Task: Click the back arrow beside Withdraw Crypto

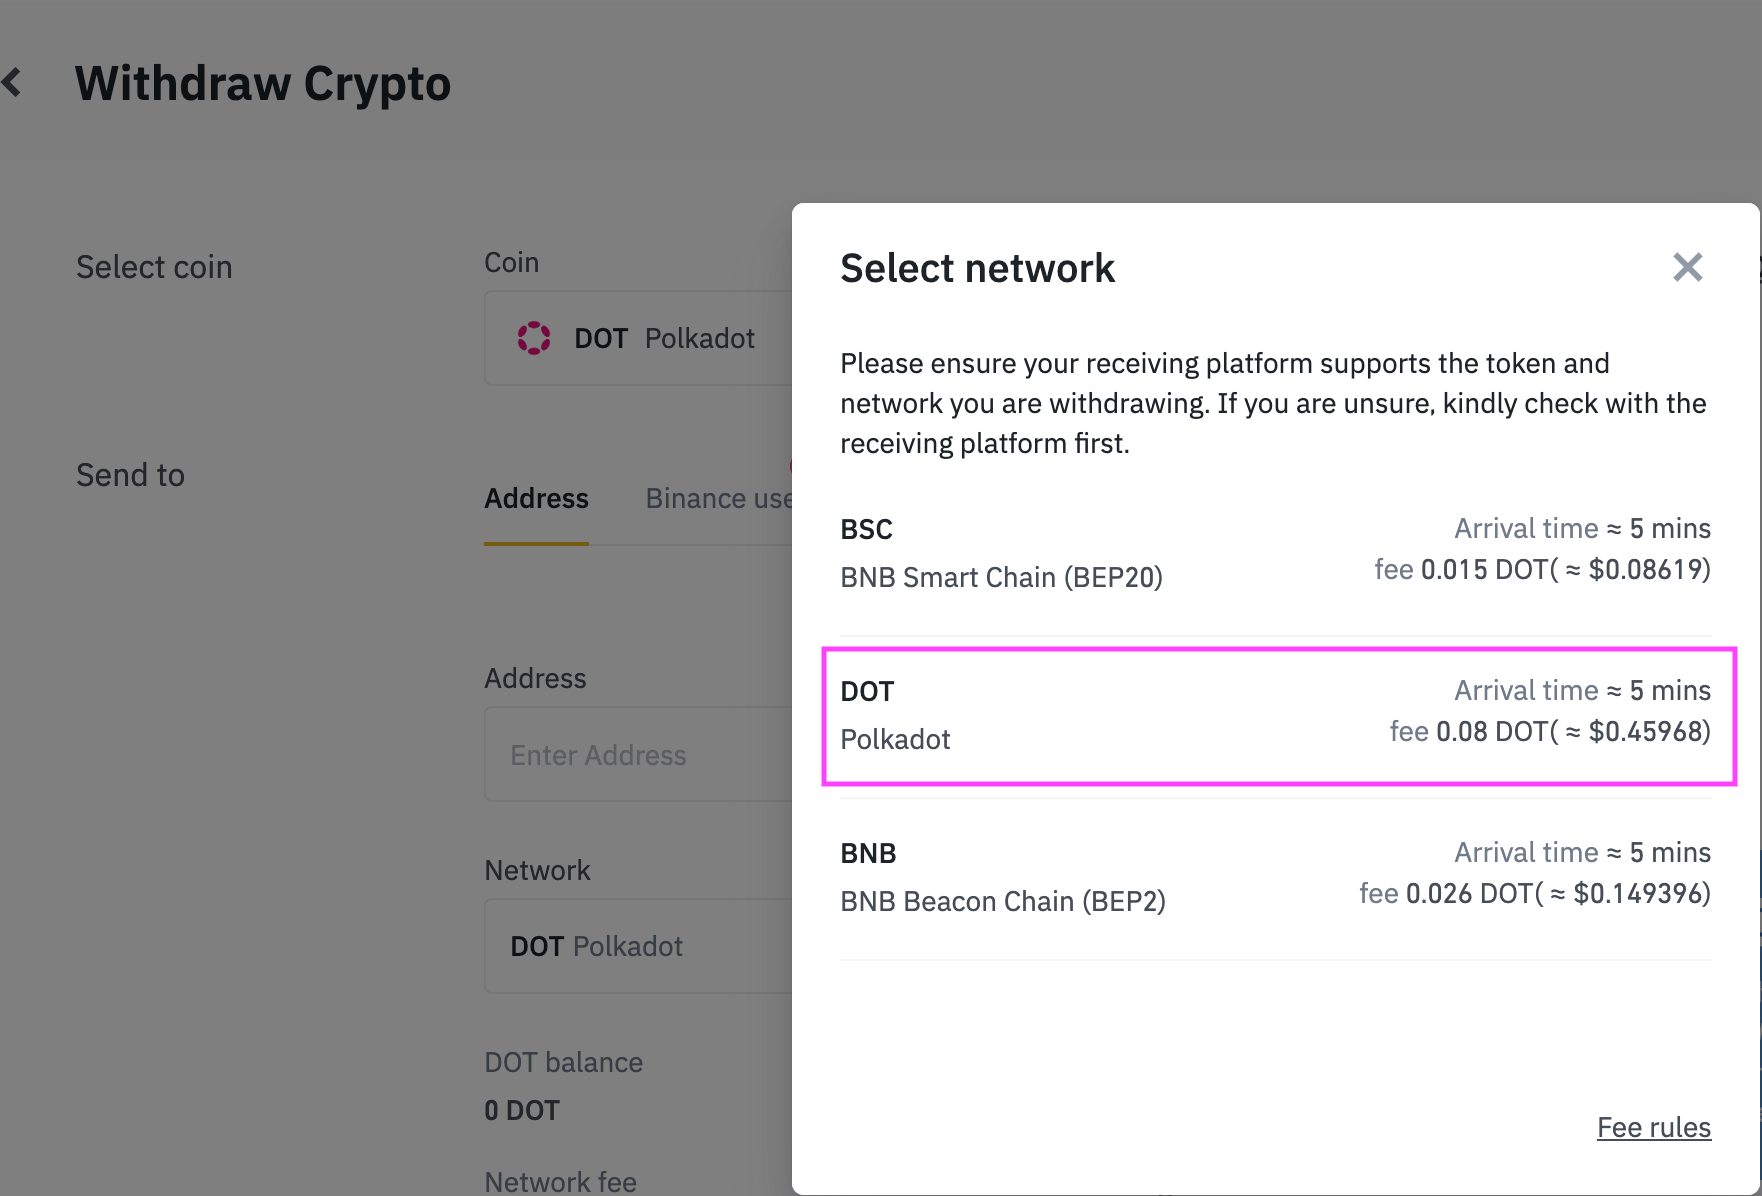Action: [13, 82]
